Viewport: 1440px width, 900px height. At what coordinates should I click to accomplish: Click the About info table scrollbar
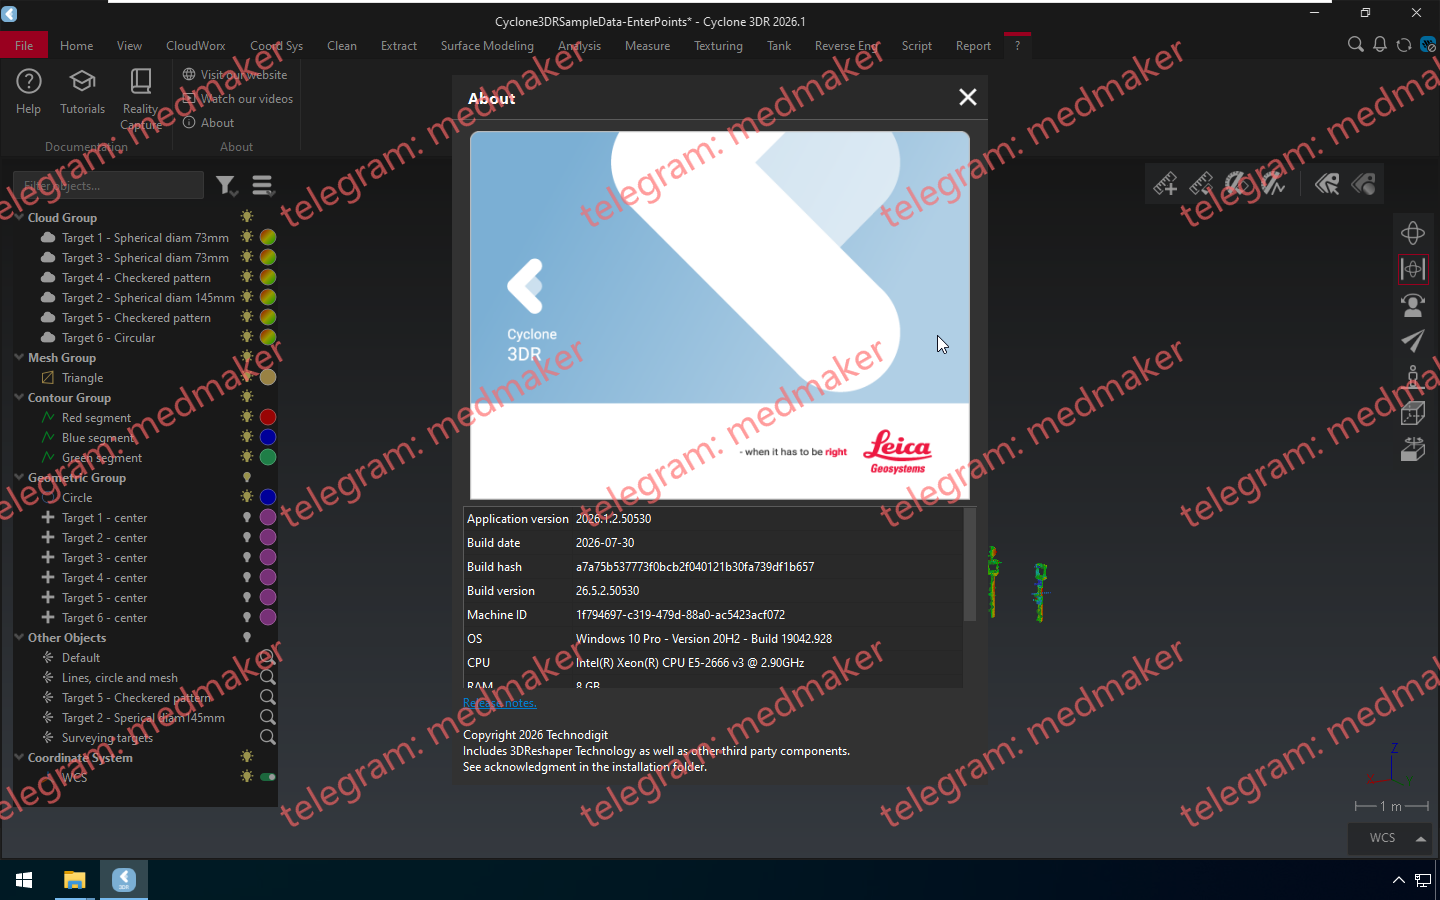tap(969, 566)
